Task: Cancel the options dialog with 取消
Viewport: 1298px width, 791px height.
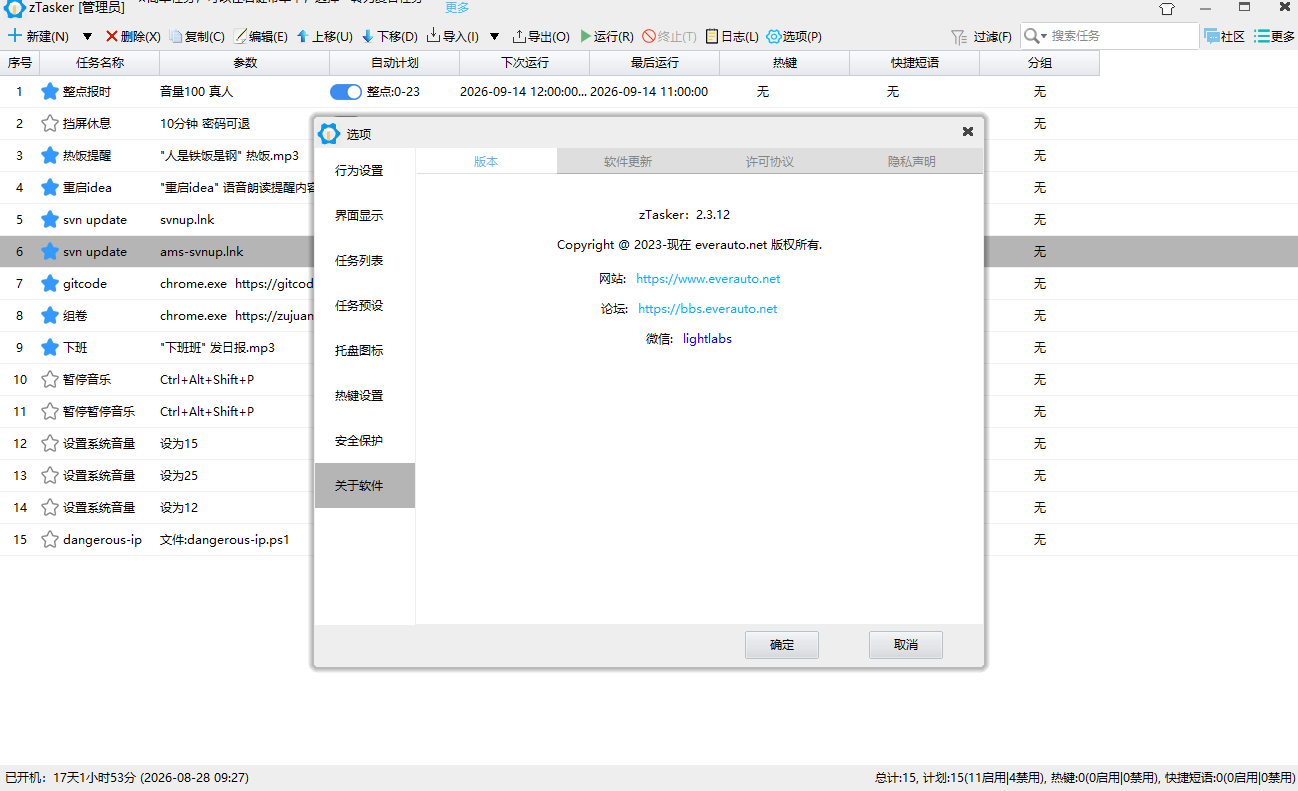Action: [x=906, y=645]
